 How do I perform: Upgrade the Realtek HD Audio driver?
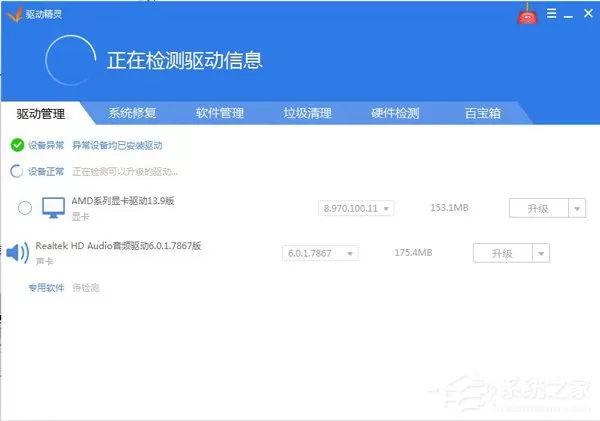coord(503,253)
